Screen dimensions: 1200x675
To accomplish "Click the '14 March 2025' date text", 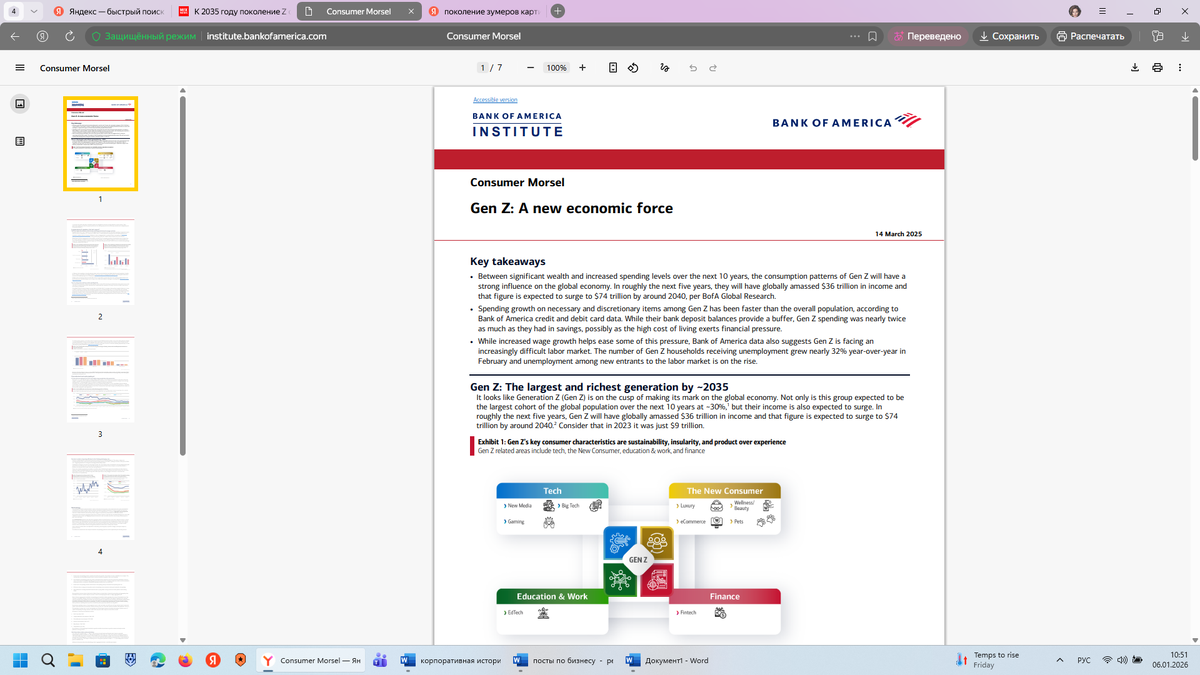I will coord(898,234).
